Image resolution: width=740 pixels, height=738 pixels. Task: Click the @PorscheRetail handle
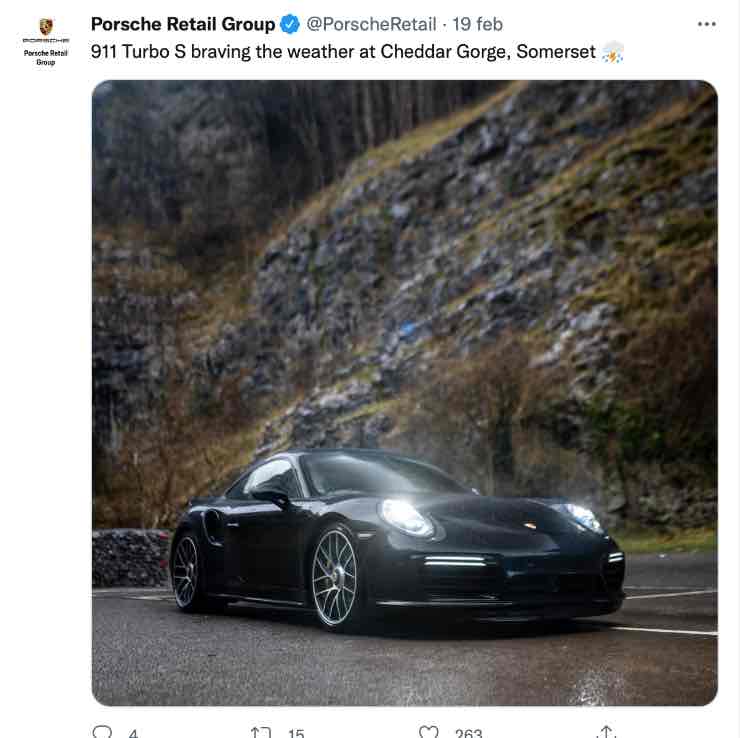point(371,24)
